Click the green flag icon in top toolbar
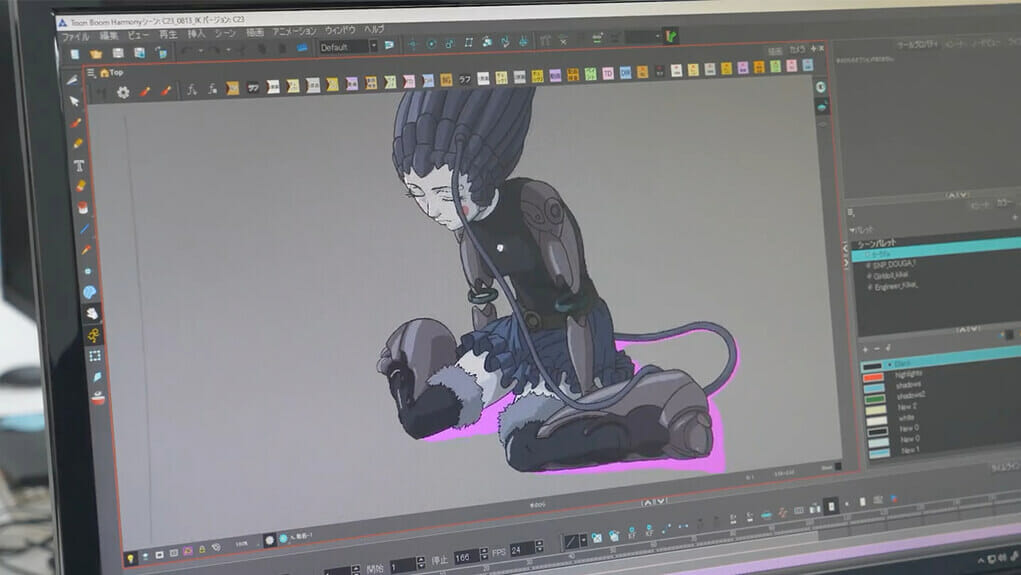This screenshot has height=575, width=1021. tap(671, 36)
